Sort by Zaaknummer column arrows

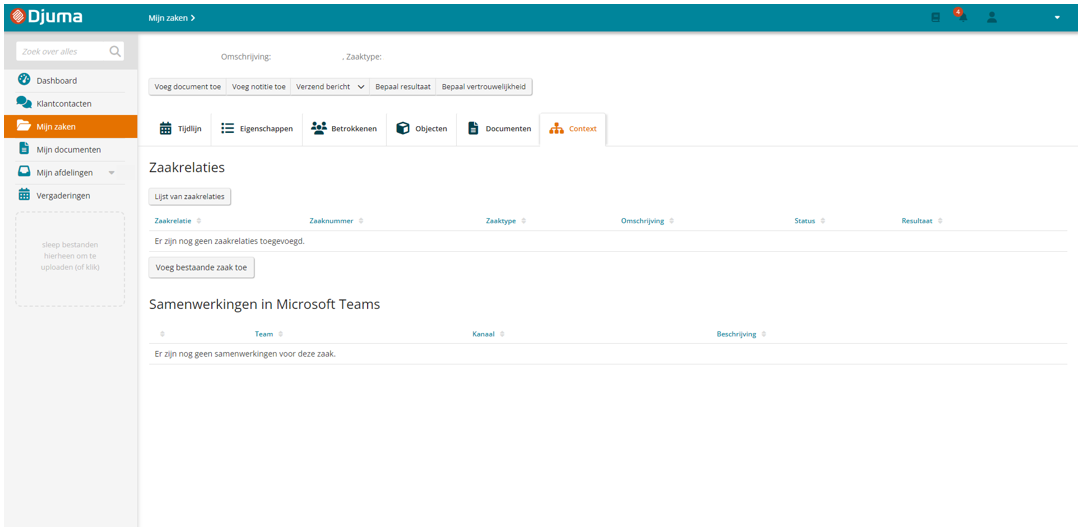pos(361,221)
